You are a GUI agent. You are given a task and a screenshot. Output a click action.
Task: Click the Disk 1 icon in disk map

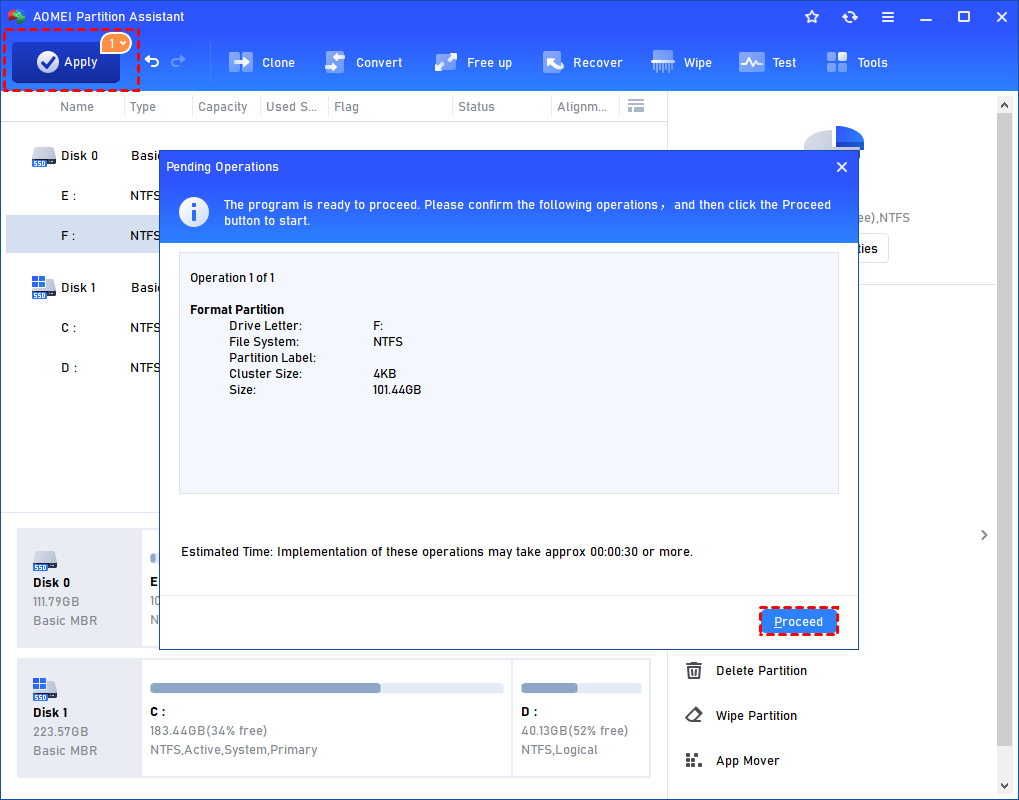pyautogui.click(x=45, y=690)
